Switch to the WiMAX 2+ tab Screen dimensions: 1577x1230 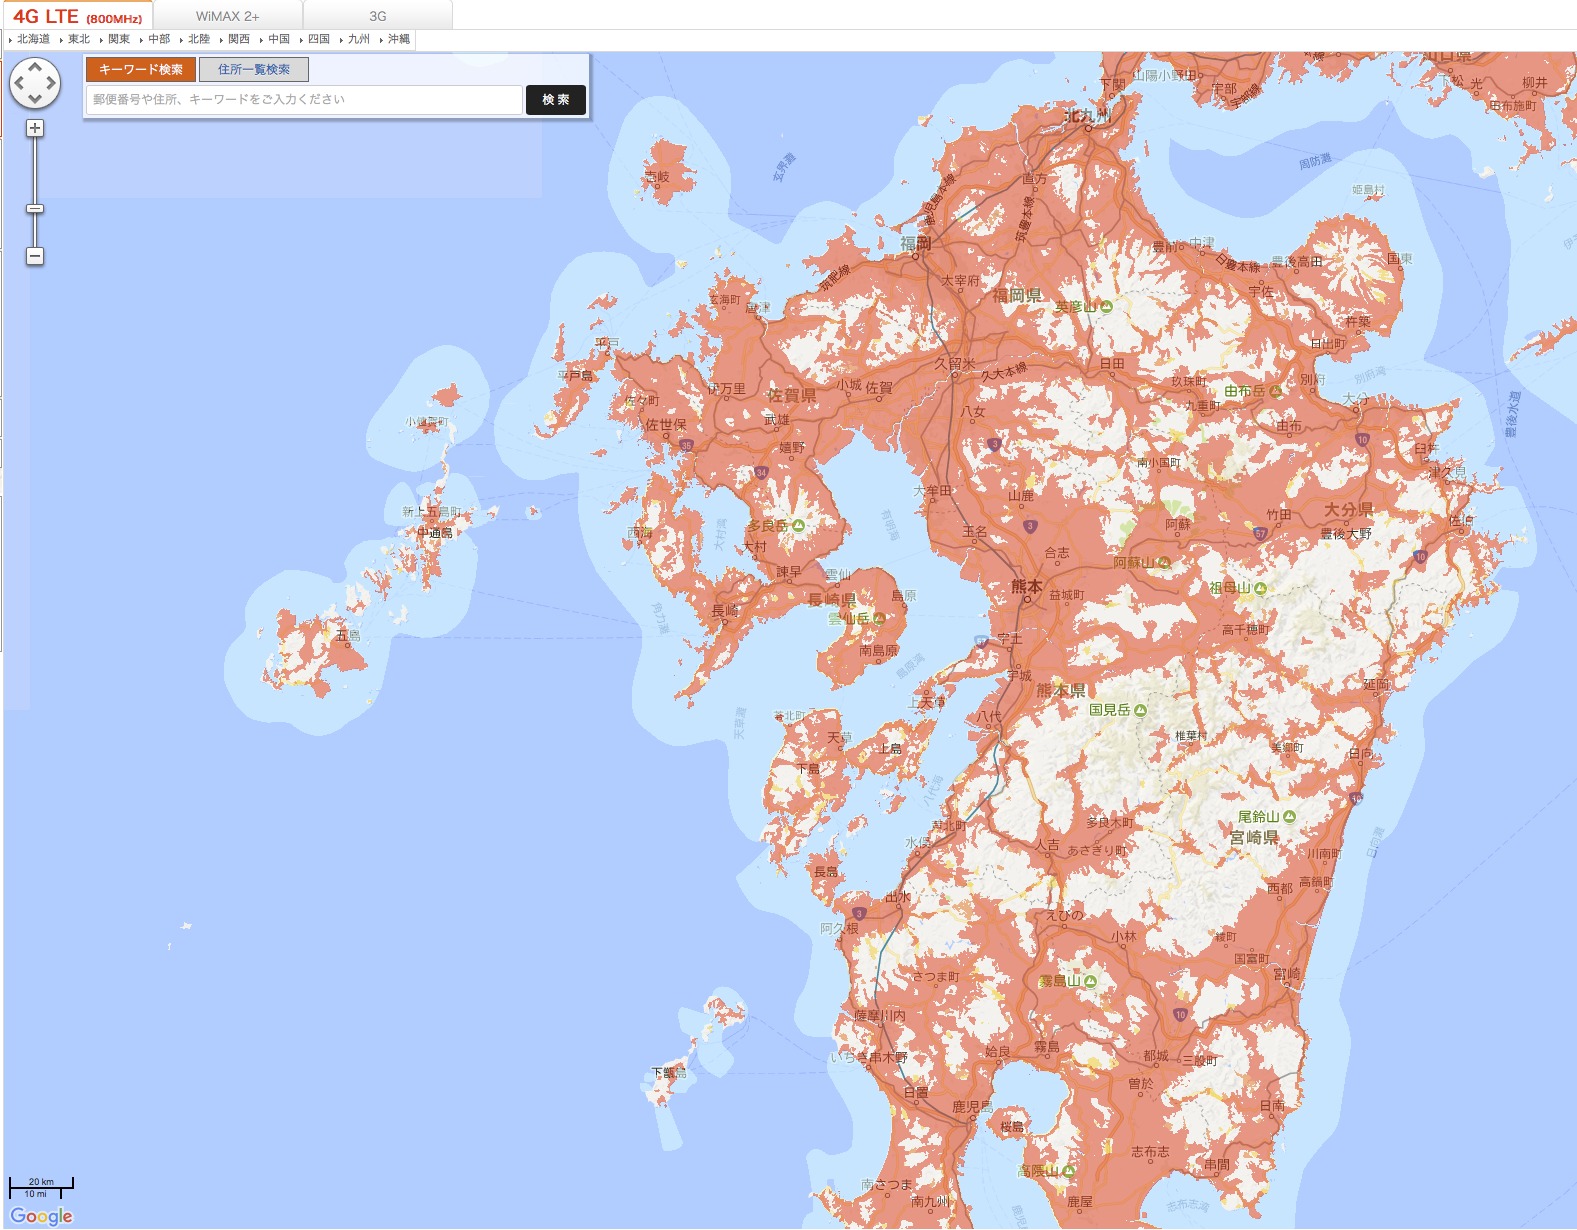(227, 16)
